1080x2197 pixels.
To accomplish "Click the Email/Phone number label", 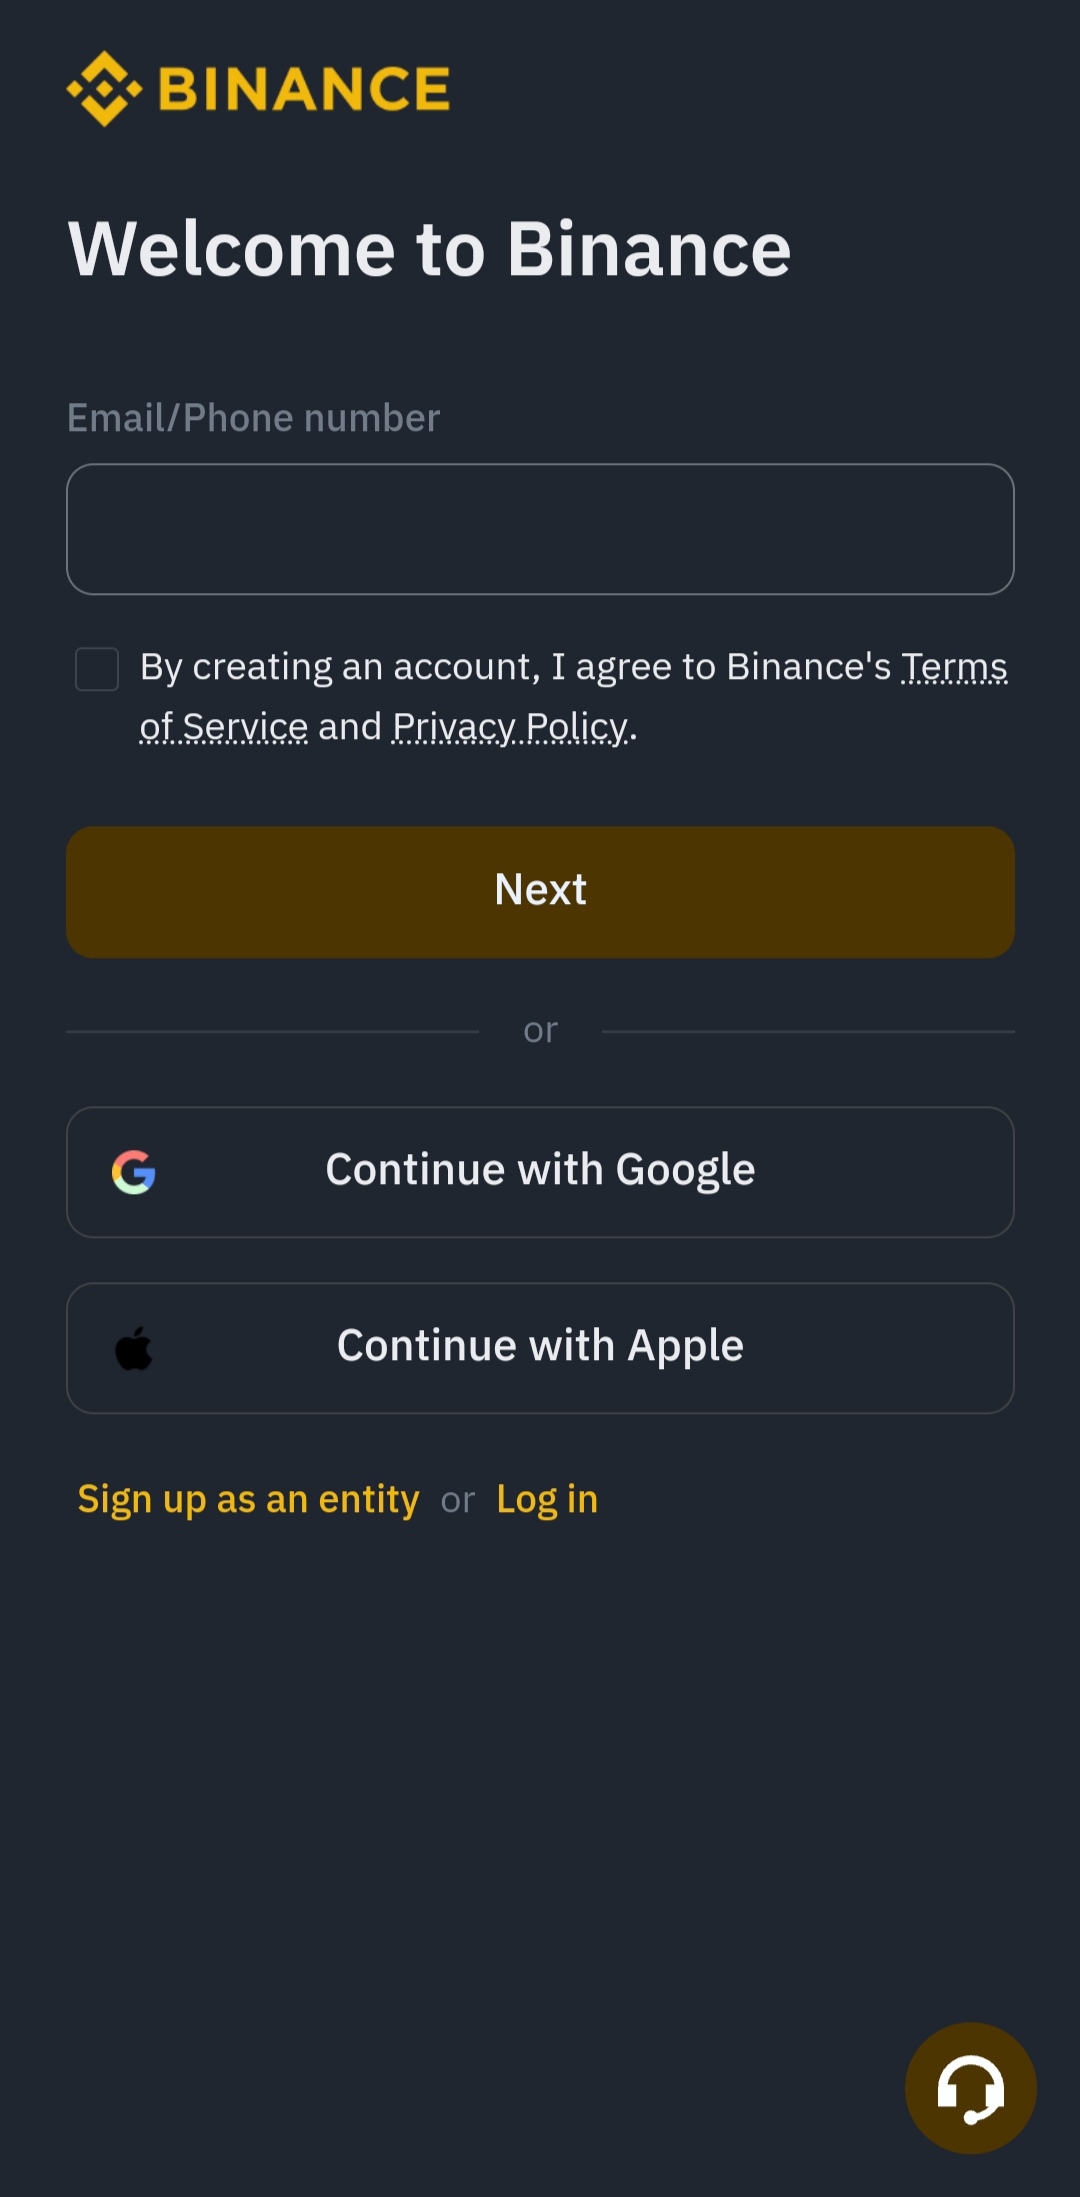I will pos(253,418).
